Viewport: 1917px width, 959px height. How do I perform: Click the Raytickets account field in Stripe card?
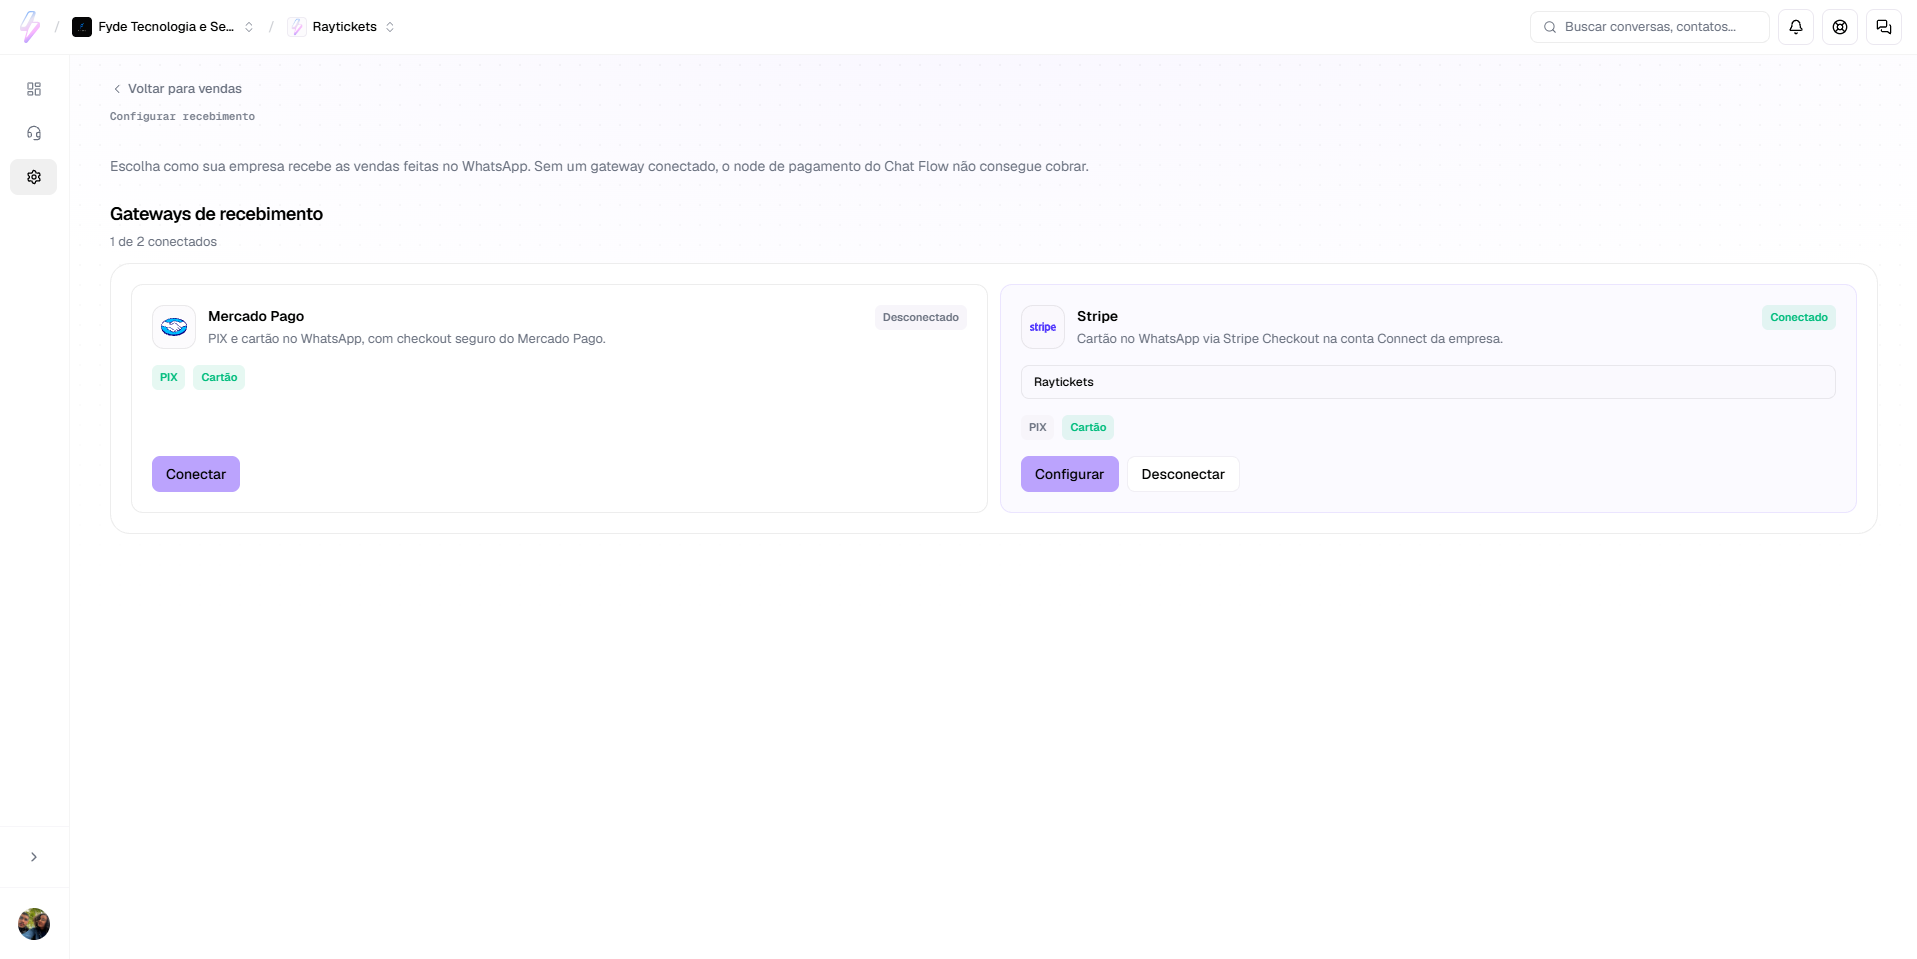tap(1428, 382)
